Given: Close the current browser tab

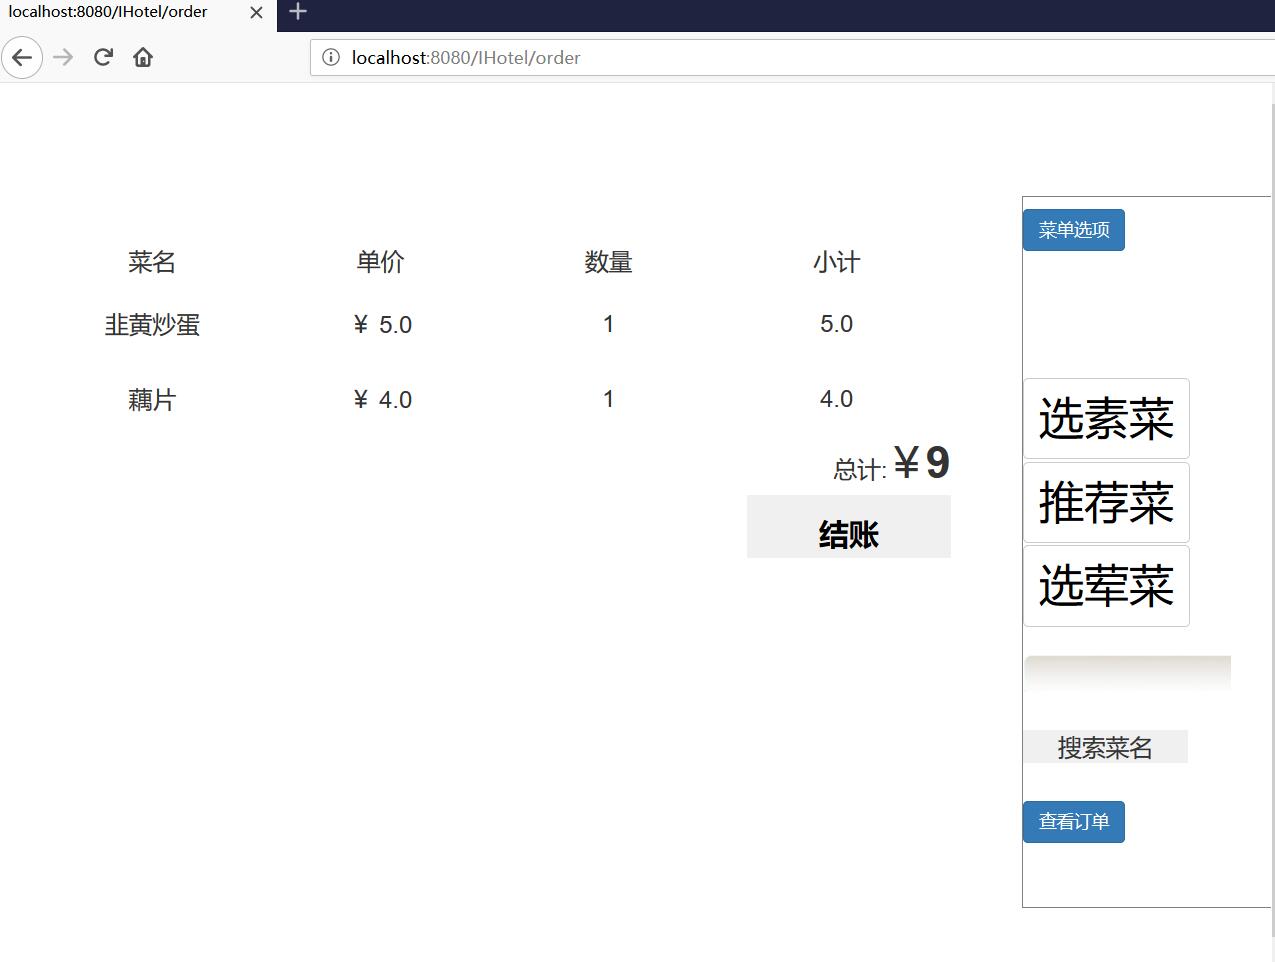Looking at the screenshot, I should [255, 13].
